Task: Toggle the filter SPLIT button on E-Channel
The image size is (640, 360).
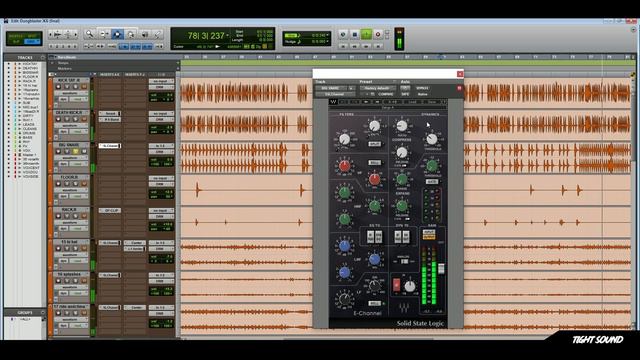Action: point(374,144)
